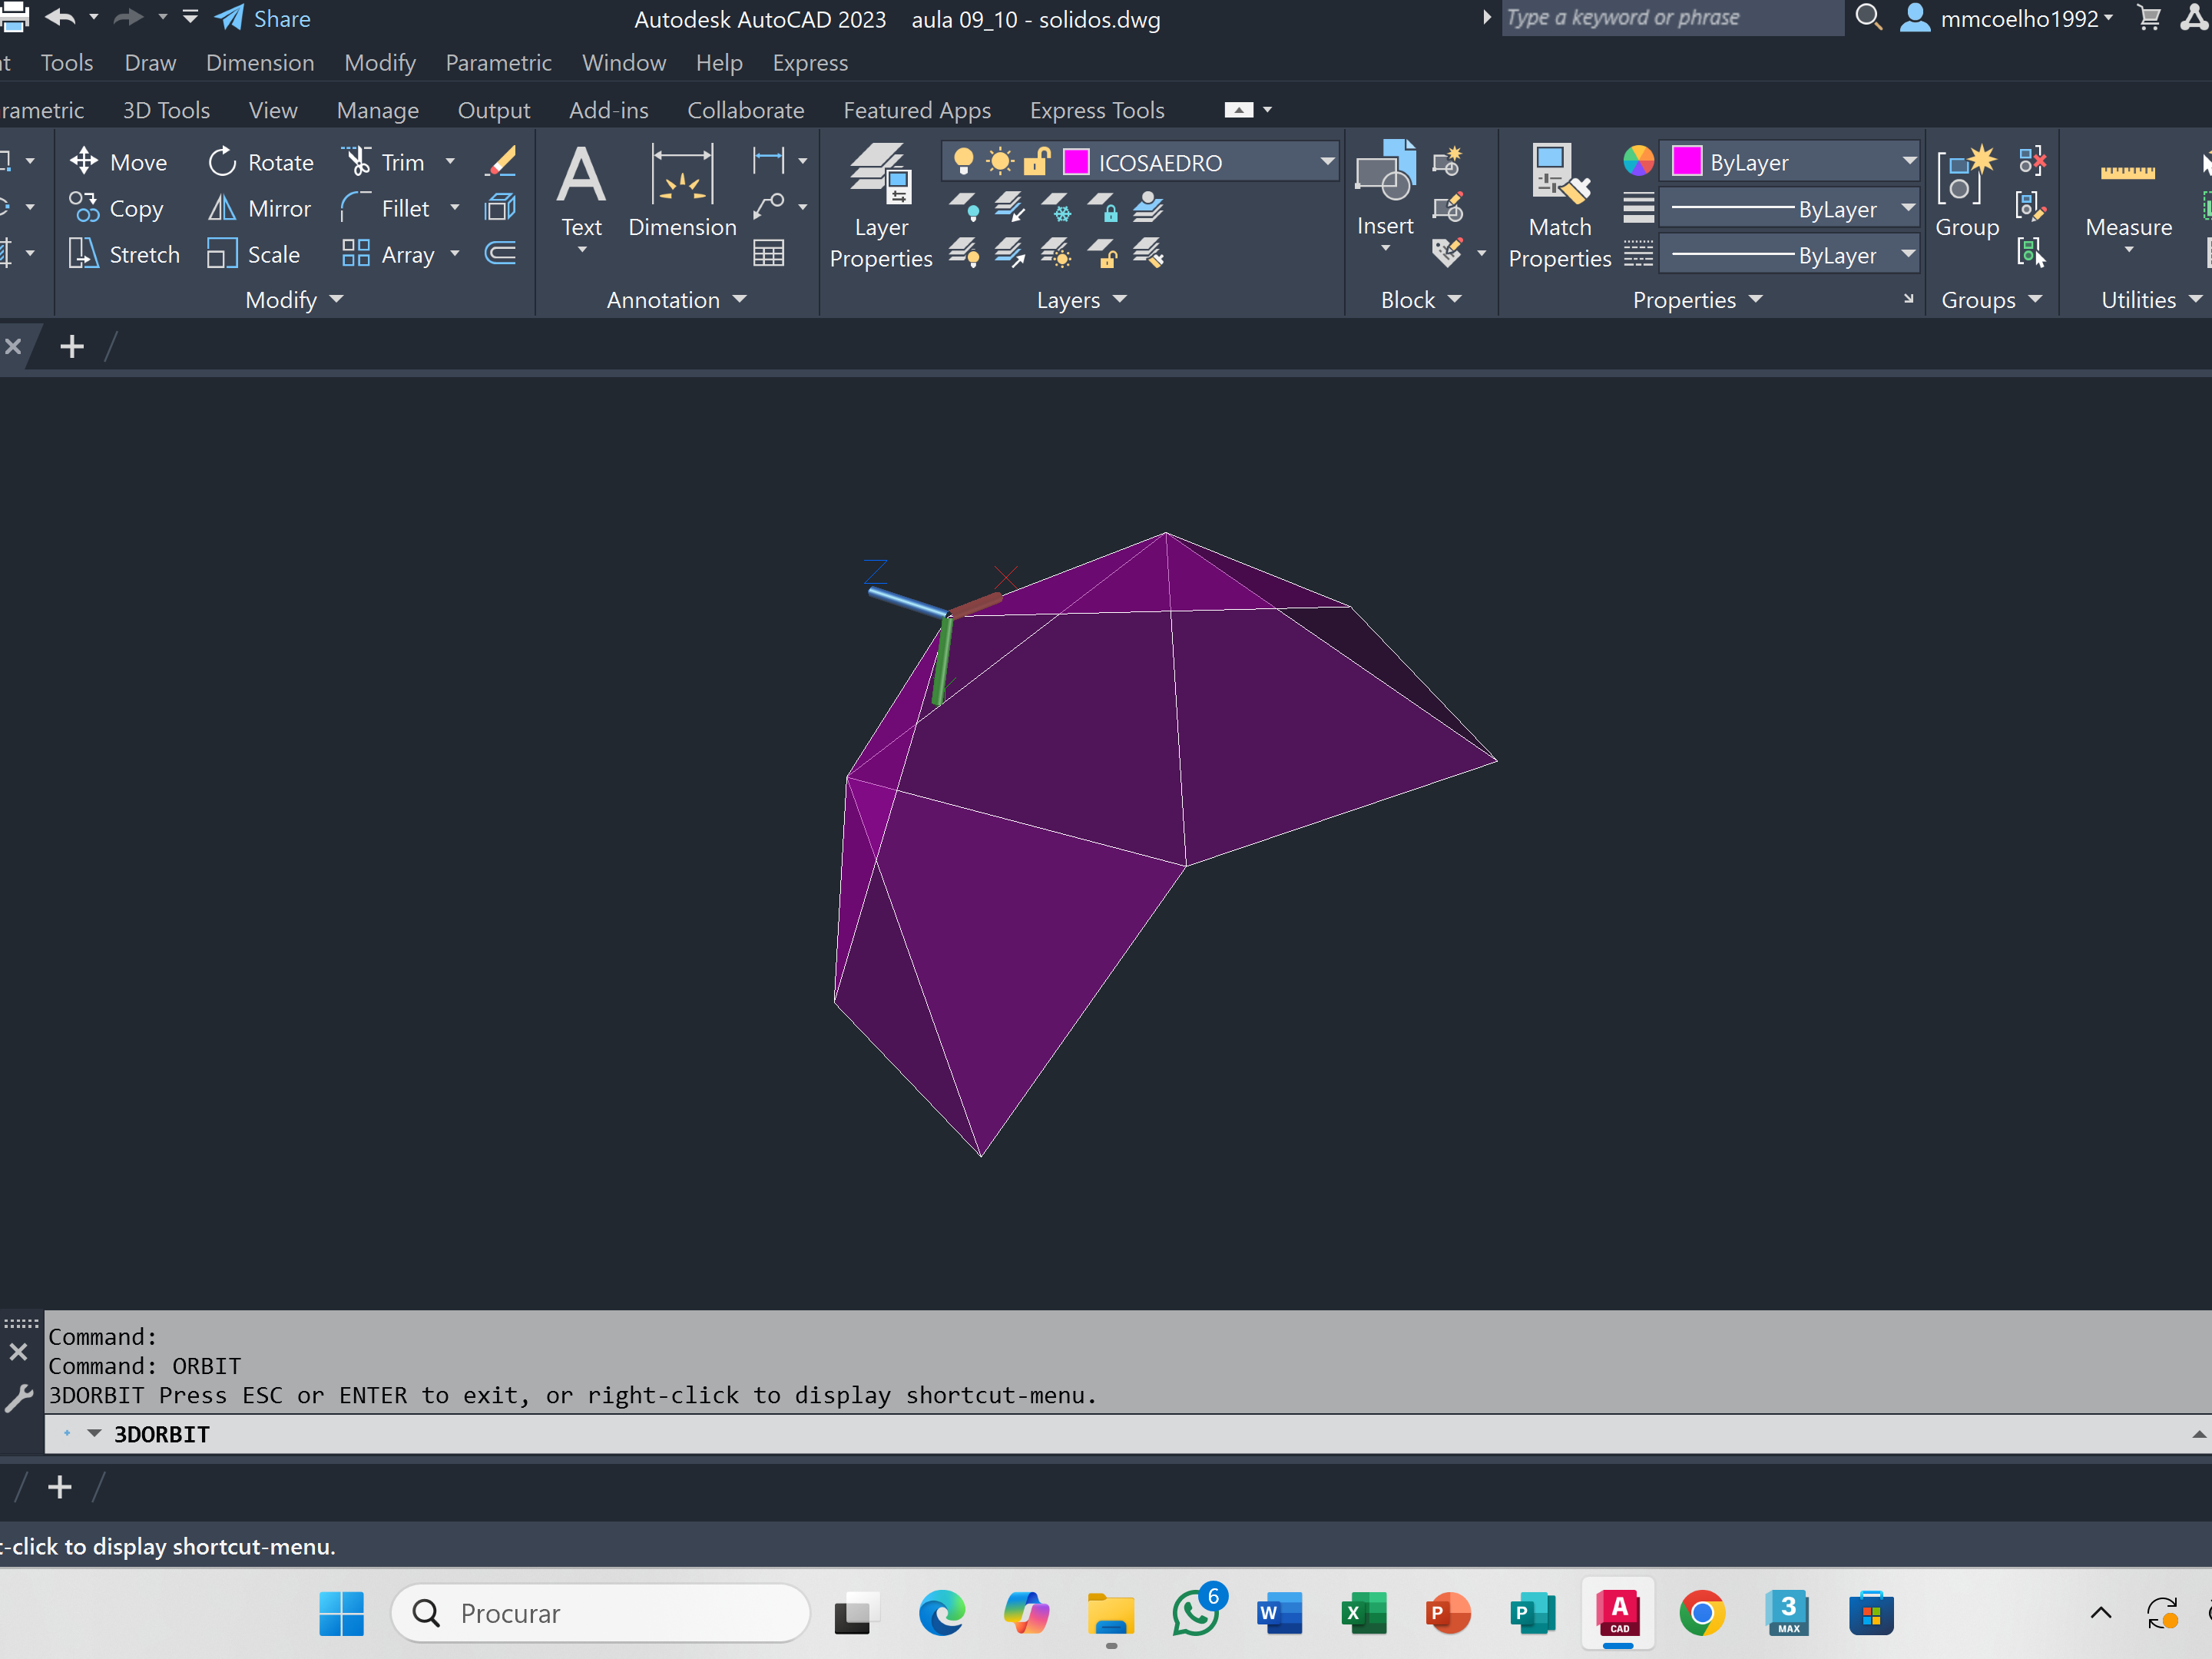The width and height of the screenshot is (2212, 1659).
Task: Click the magenta ICOSAEDRO layer color swatch
Action: pos(1076,162)
